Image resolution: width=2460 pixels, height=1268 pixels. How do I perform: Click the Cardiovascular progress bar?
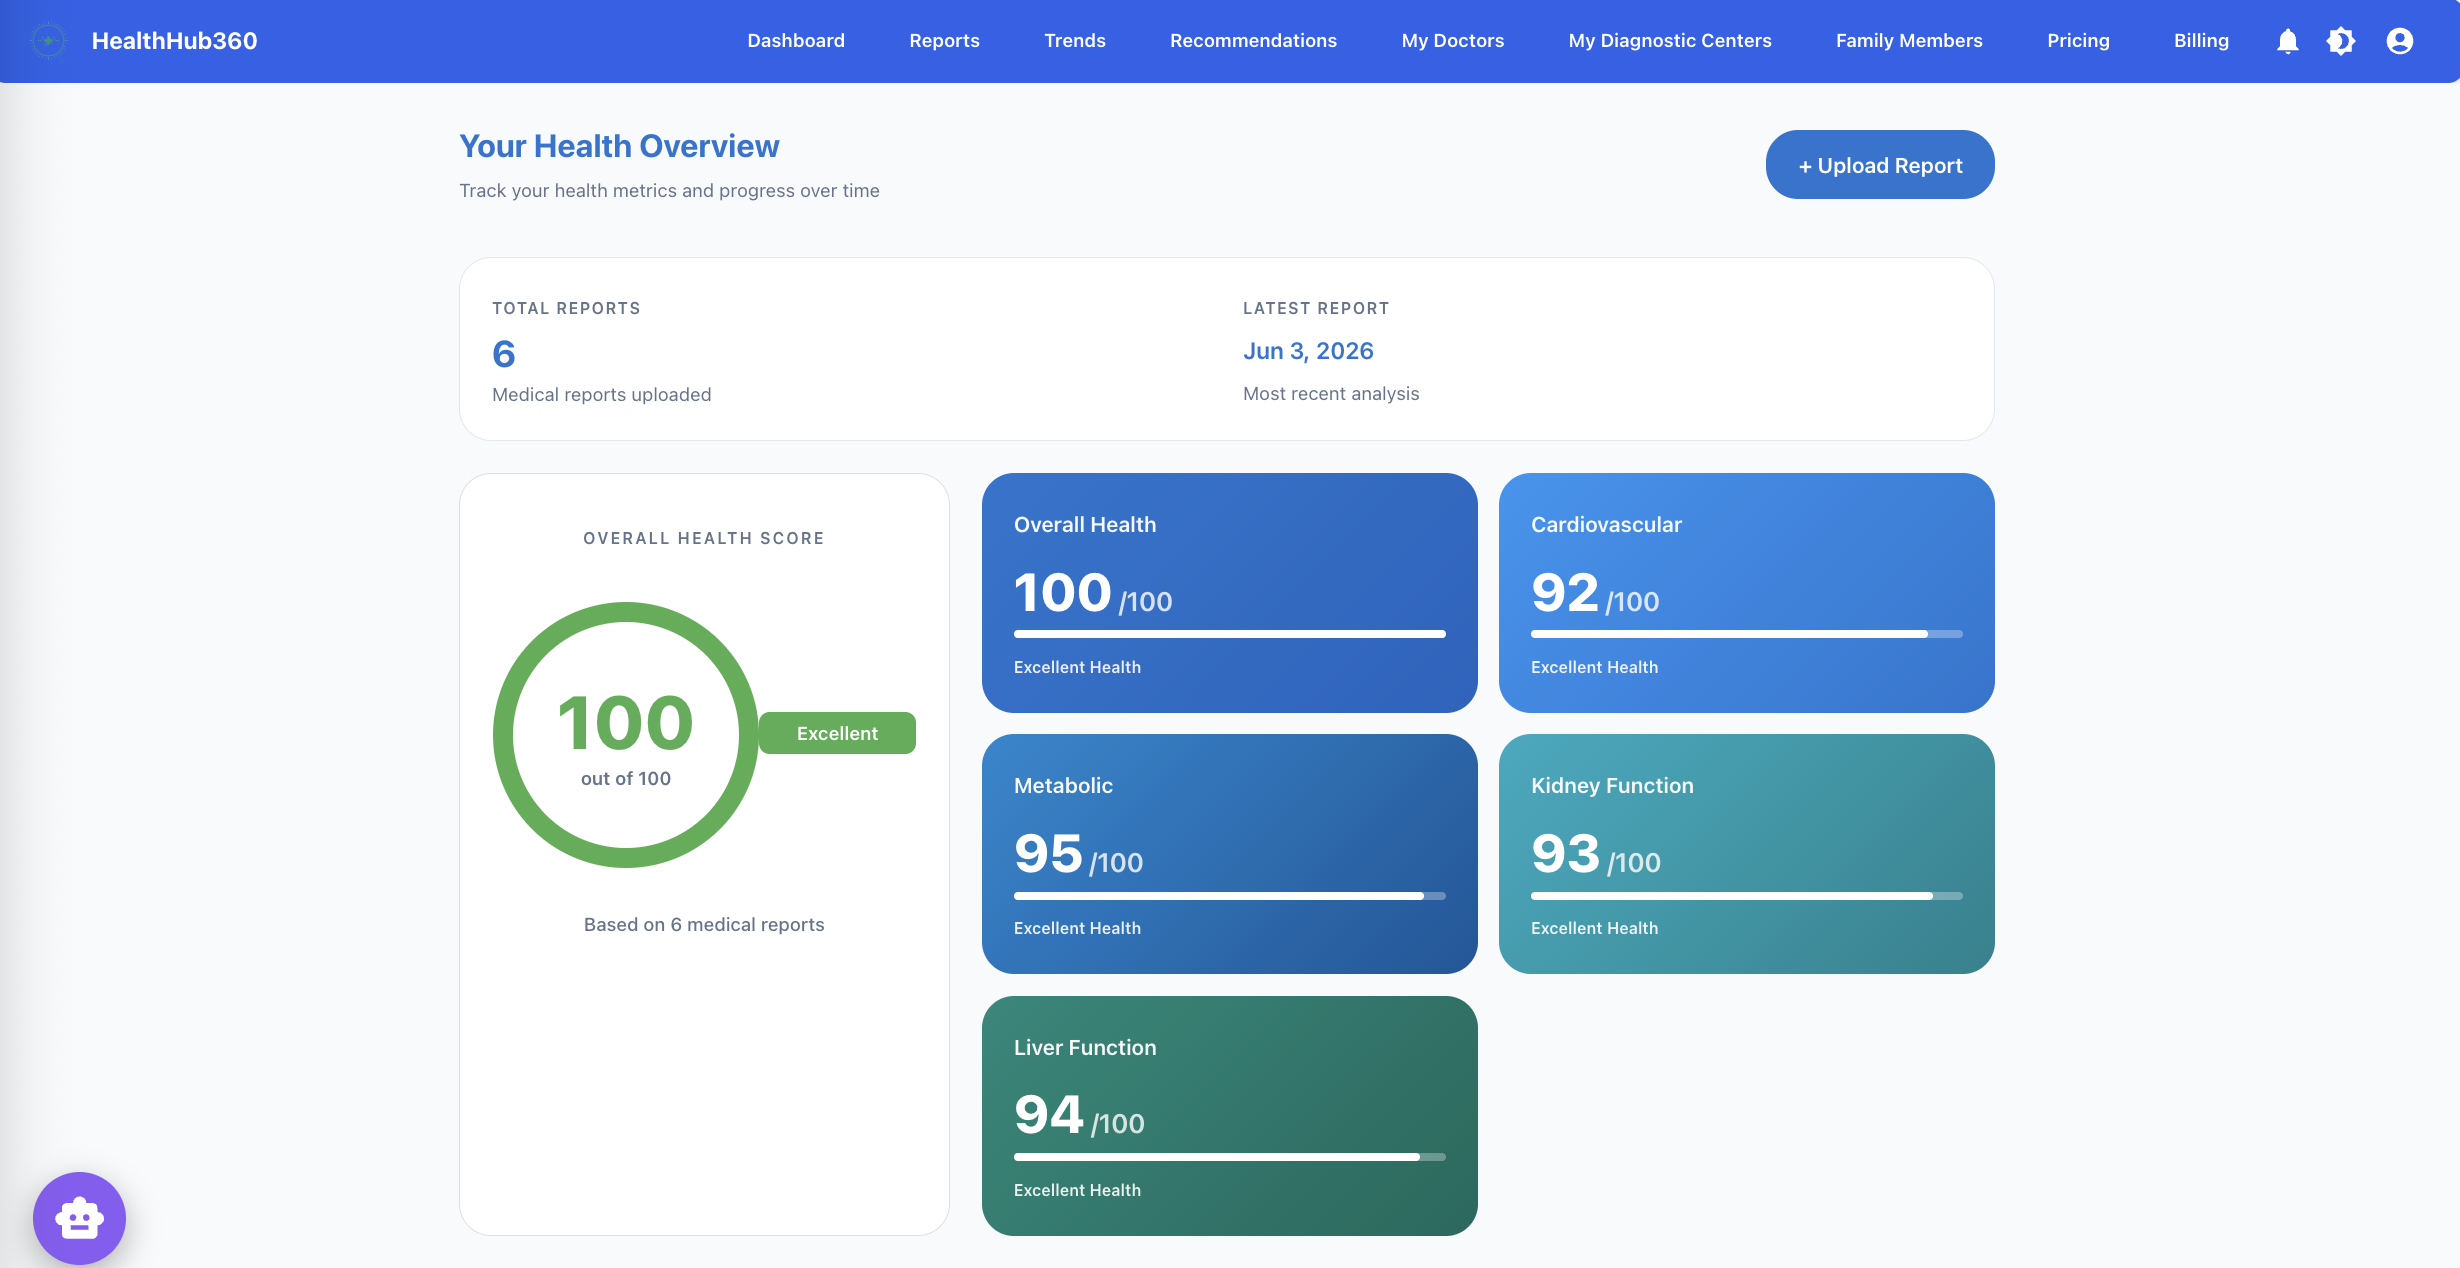tap(1746, 634)
